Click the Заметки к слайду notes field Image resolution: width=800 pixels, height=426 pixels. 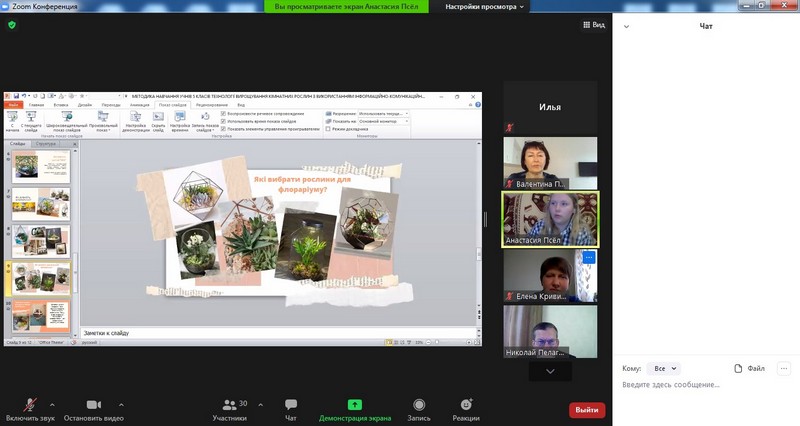coord(278,333)
